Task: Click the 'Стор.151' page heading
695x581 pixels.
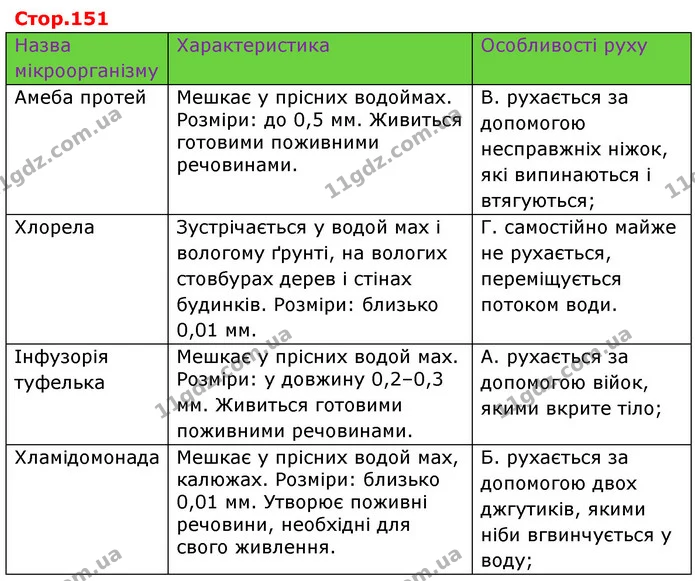Action: [x=61, y=19]
